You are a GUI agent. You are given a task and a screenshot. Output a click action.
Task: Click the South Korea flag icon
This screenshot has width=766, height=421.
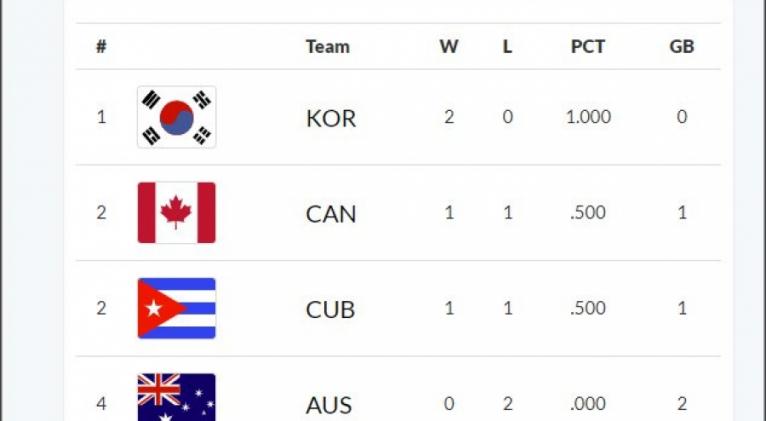click(176, 117)
